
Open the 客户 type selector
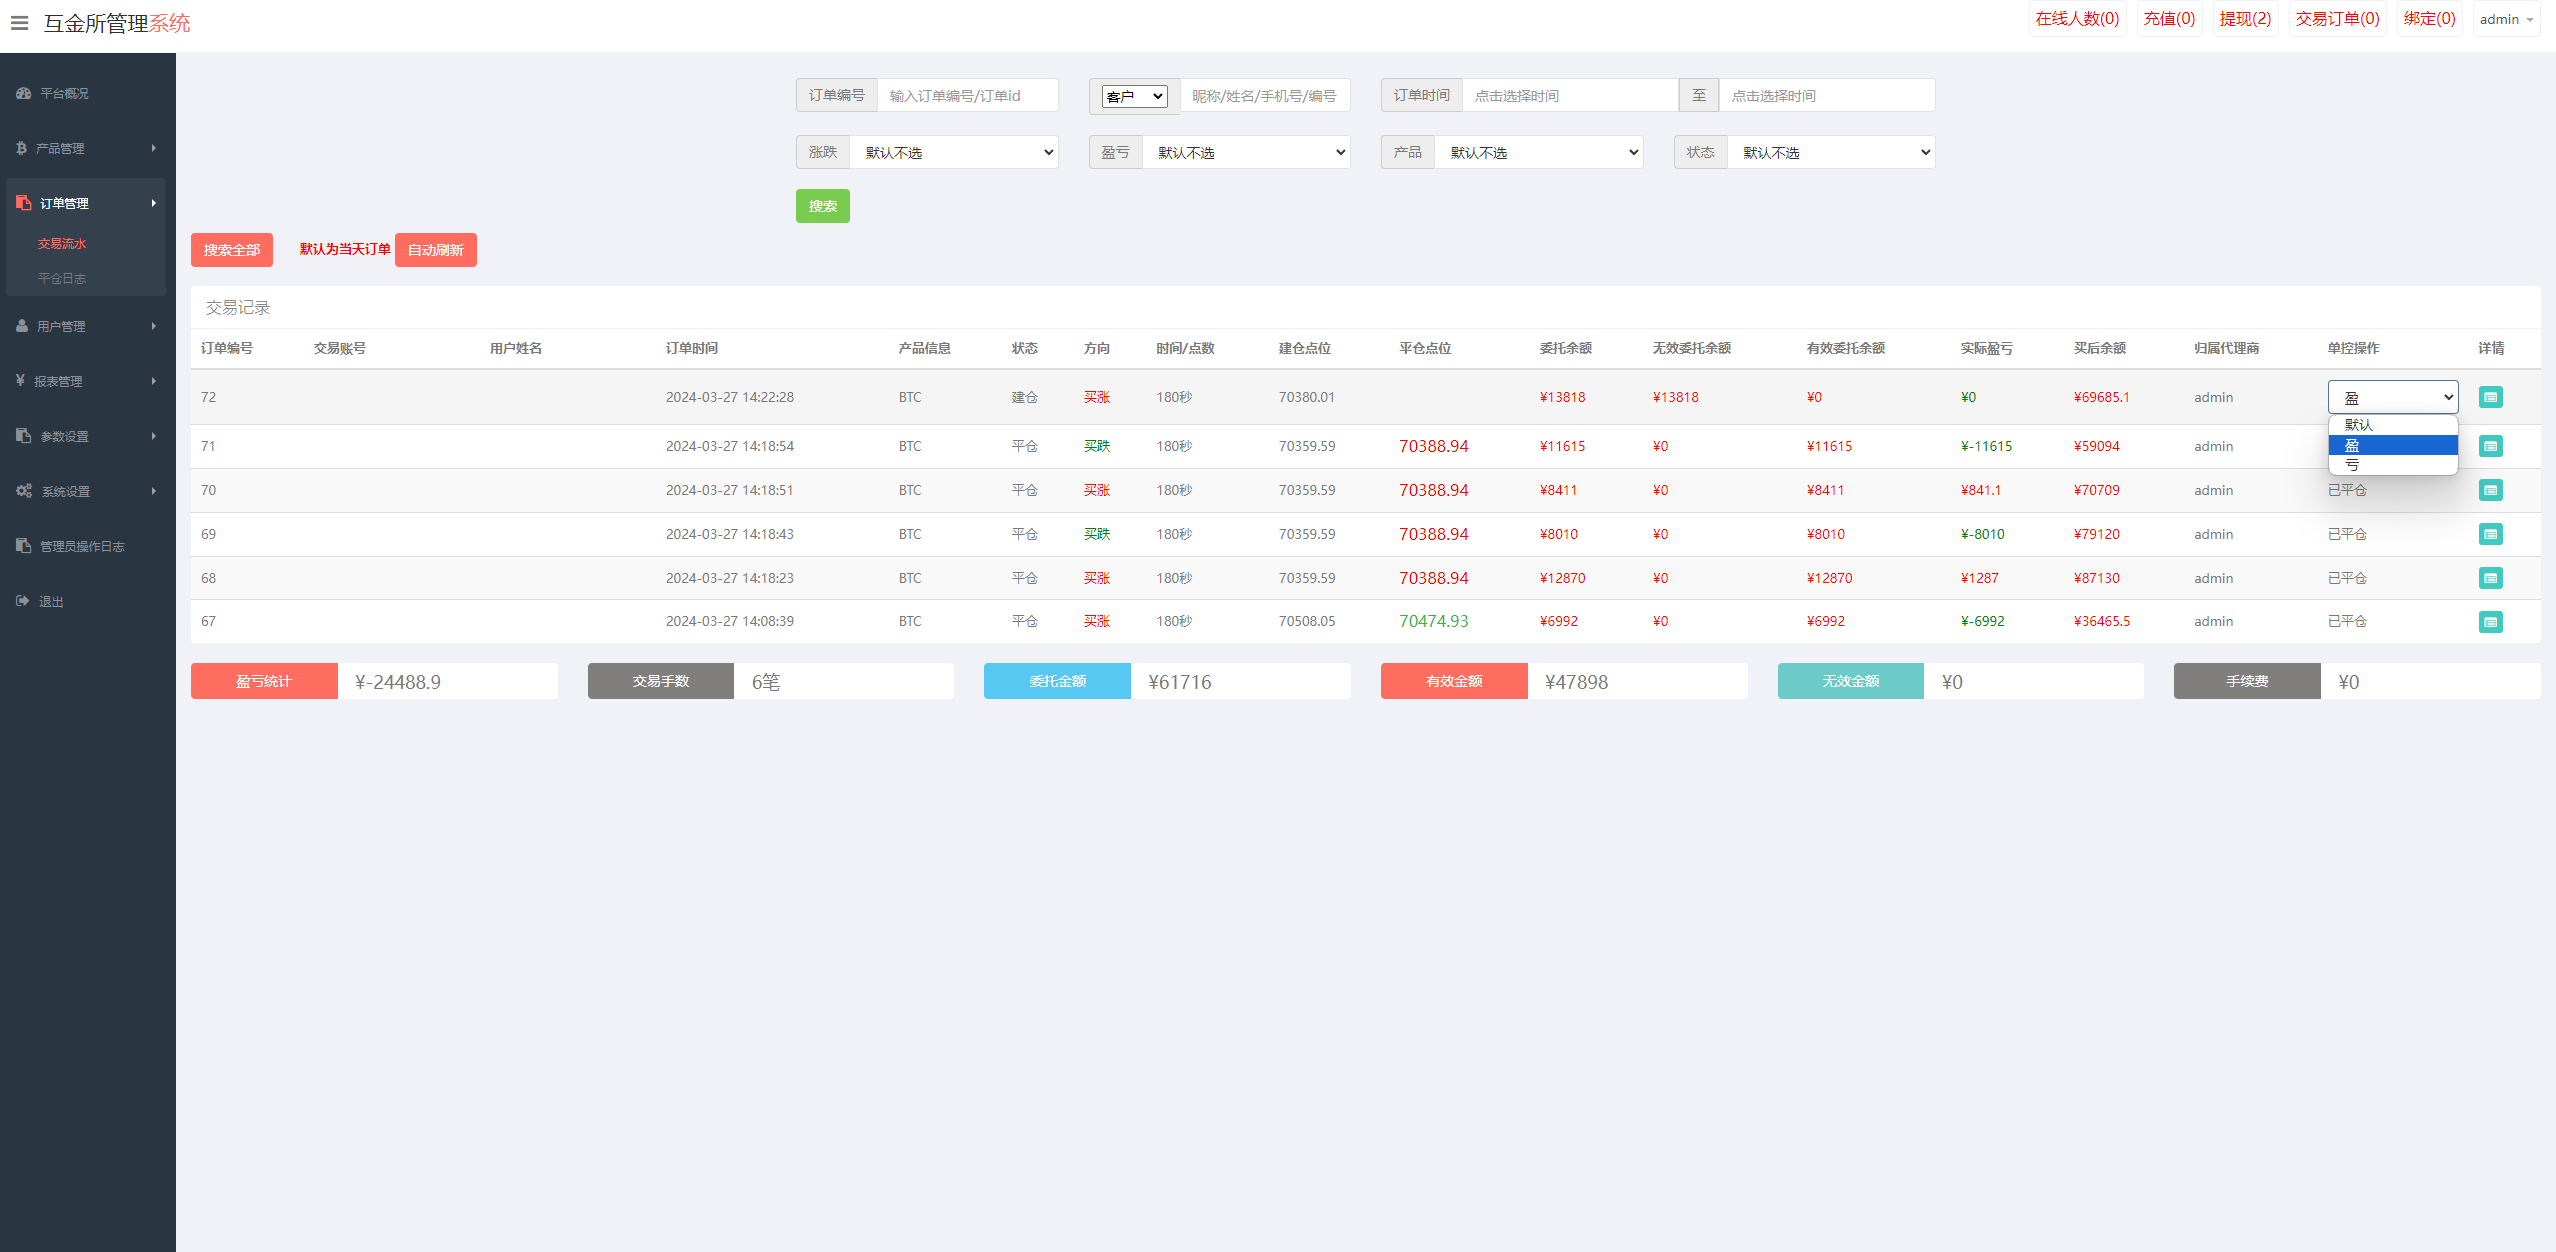point(1134,96)
